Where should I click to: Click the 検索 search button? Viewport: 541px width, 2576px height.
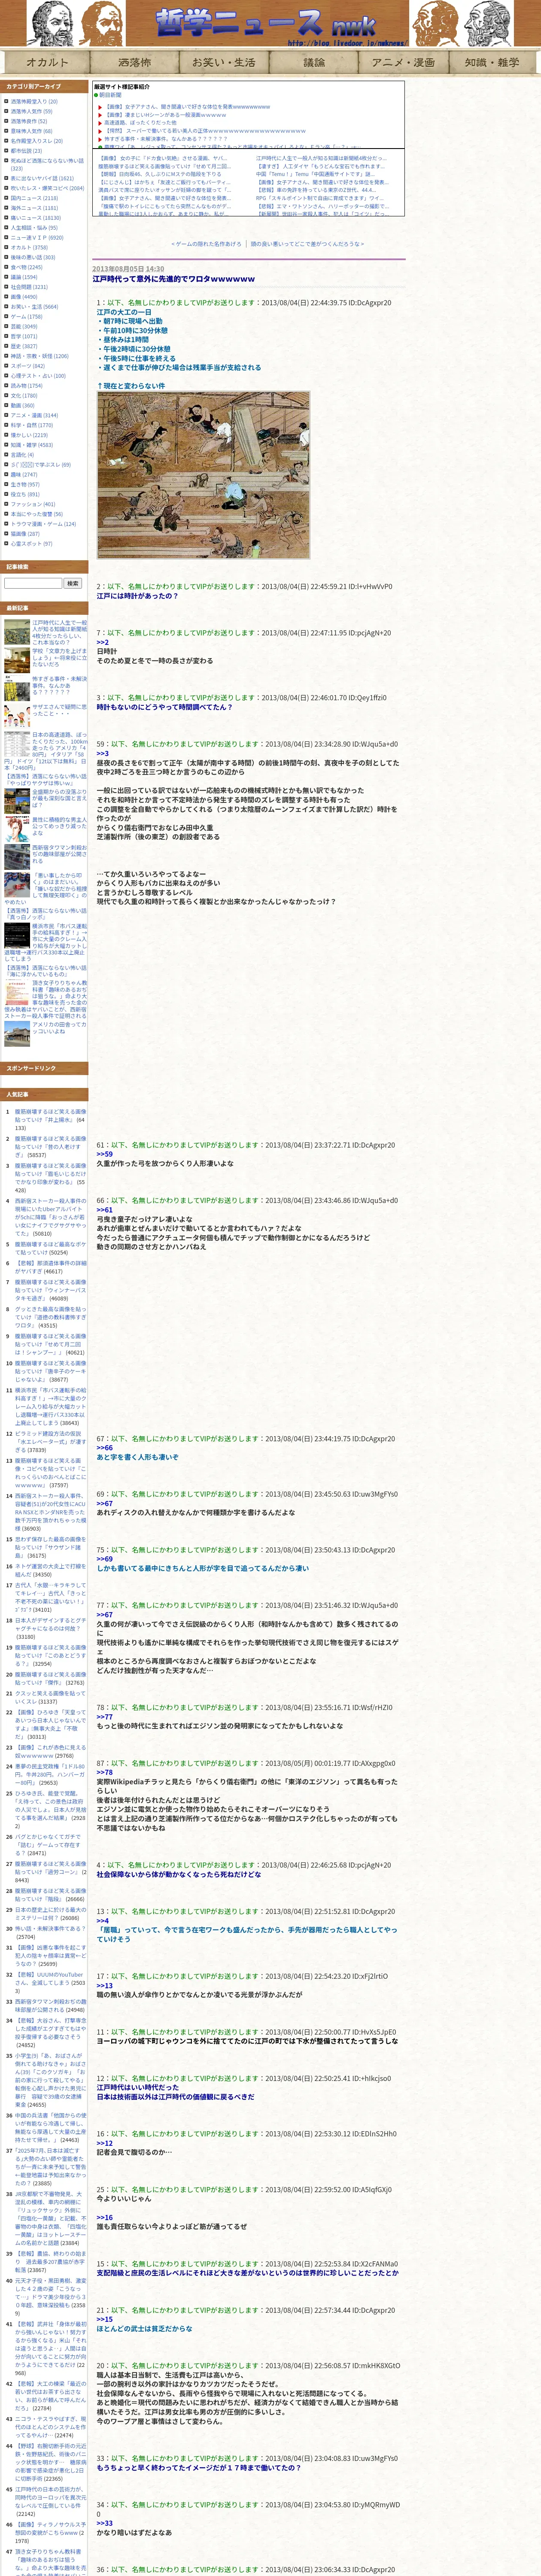tap(72, 583)
